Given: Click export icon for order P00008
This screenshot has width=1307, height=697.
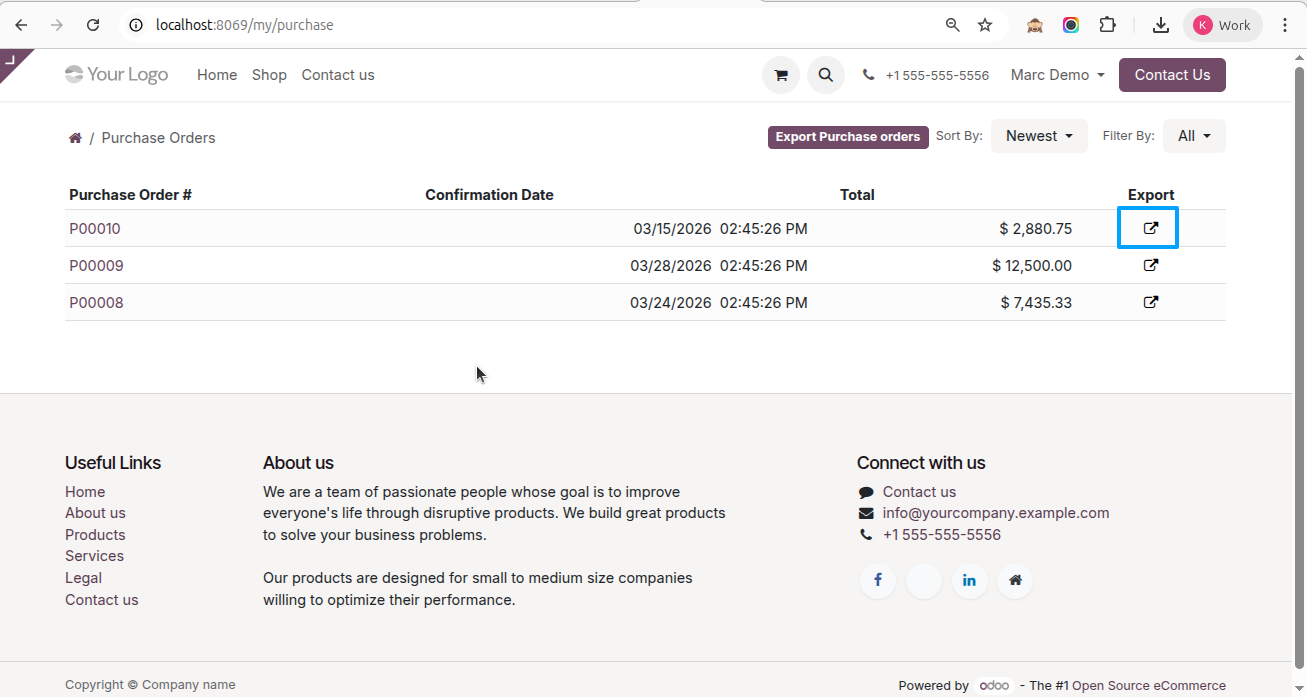Looking at the screenshot, I should [x=1151, y=302].
